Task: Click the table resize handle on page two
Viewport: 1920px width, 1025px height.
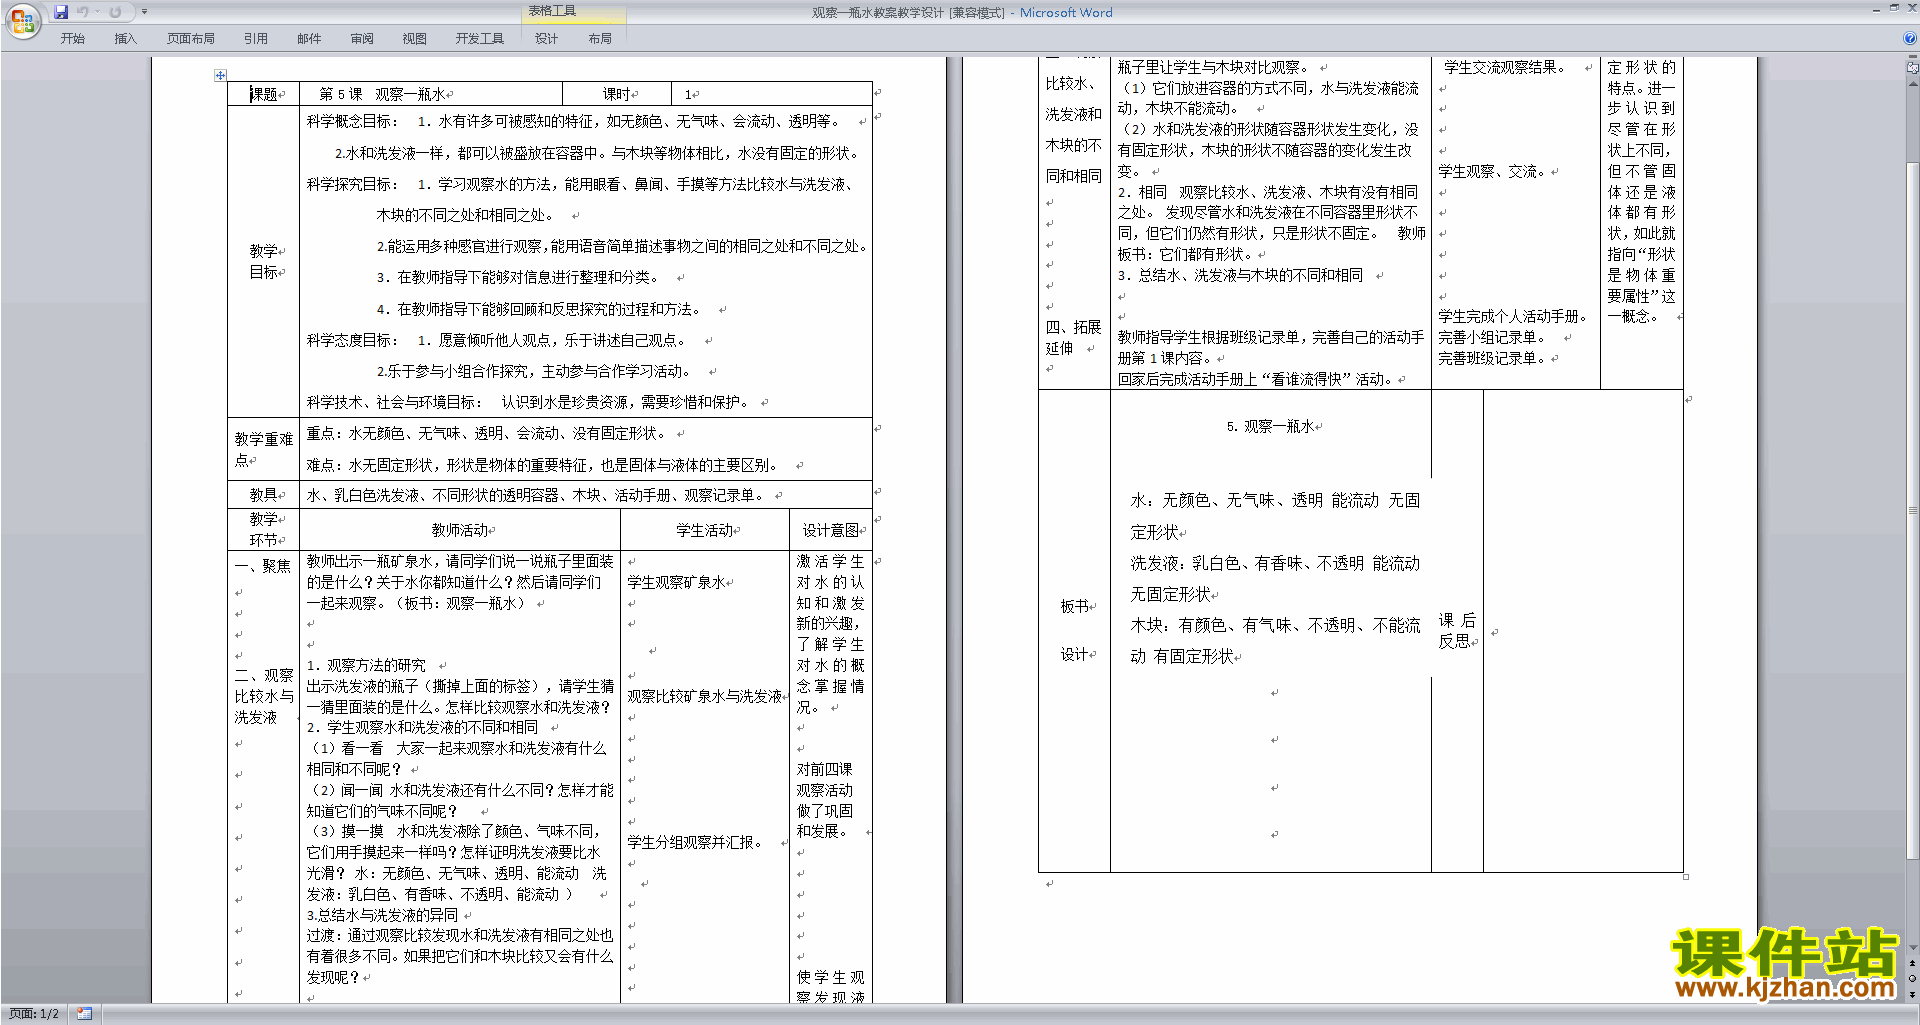Action: tap(1686, 877)
